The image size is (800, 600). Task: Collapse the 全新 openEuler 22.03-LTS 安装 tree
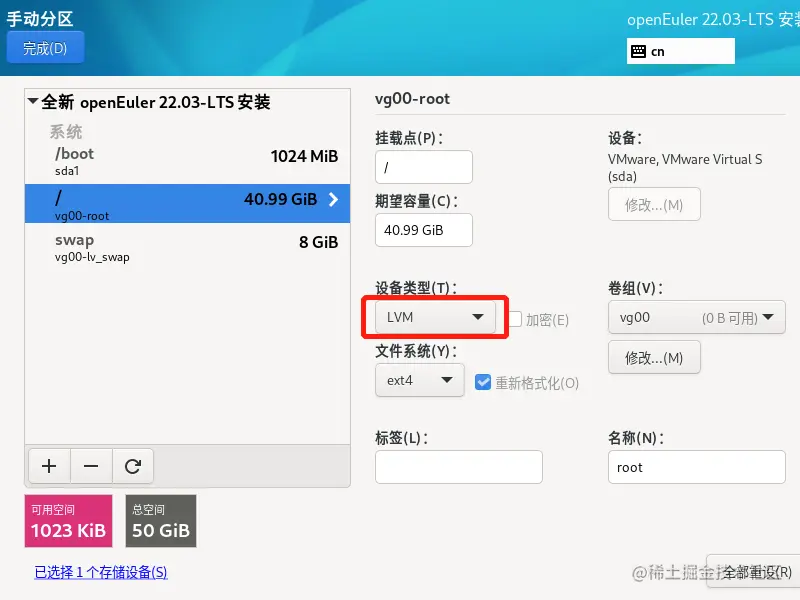33,101
